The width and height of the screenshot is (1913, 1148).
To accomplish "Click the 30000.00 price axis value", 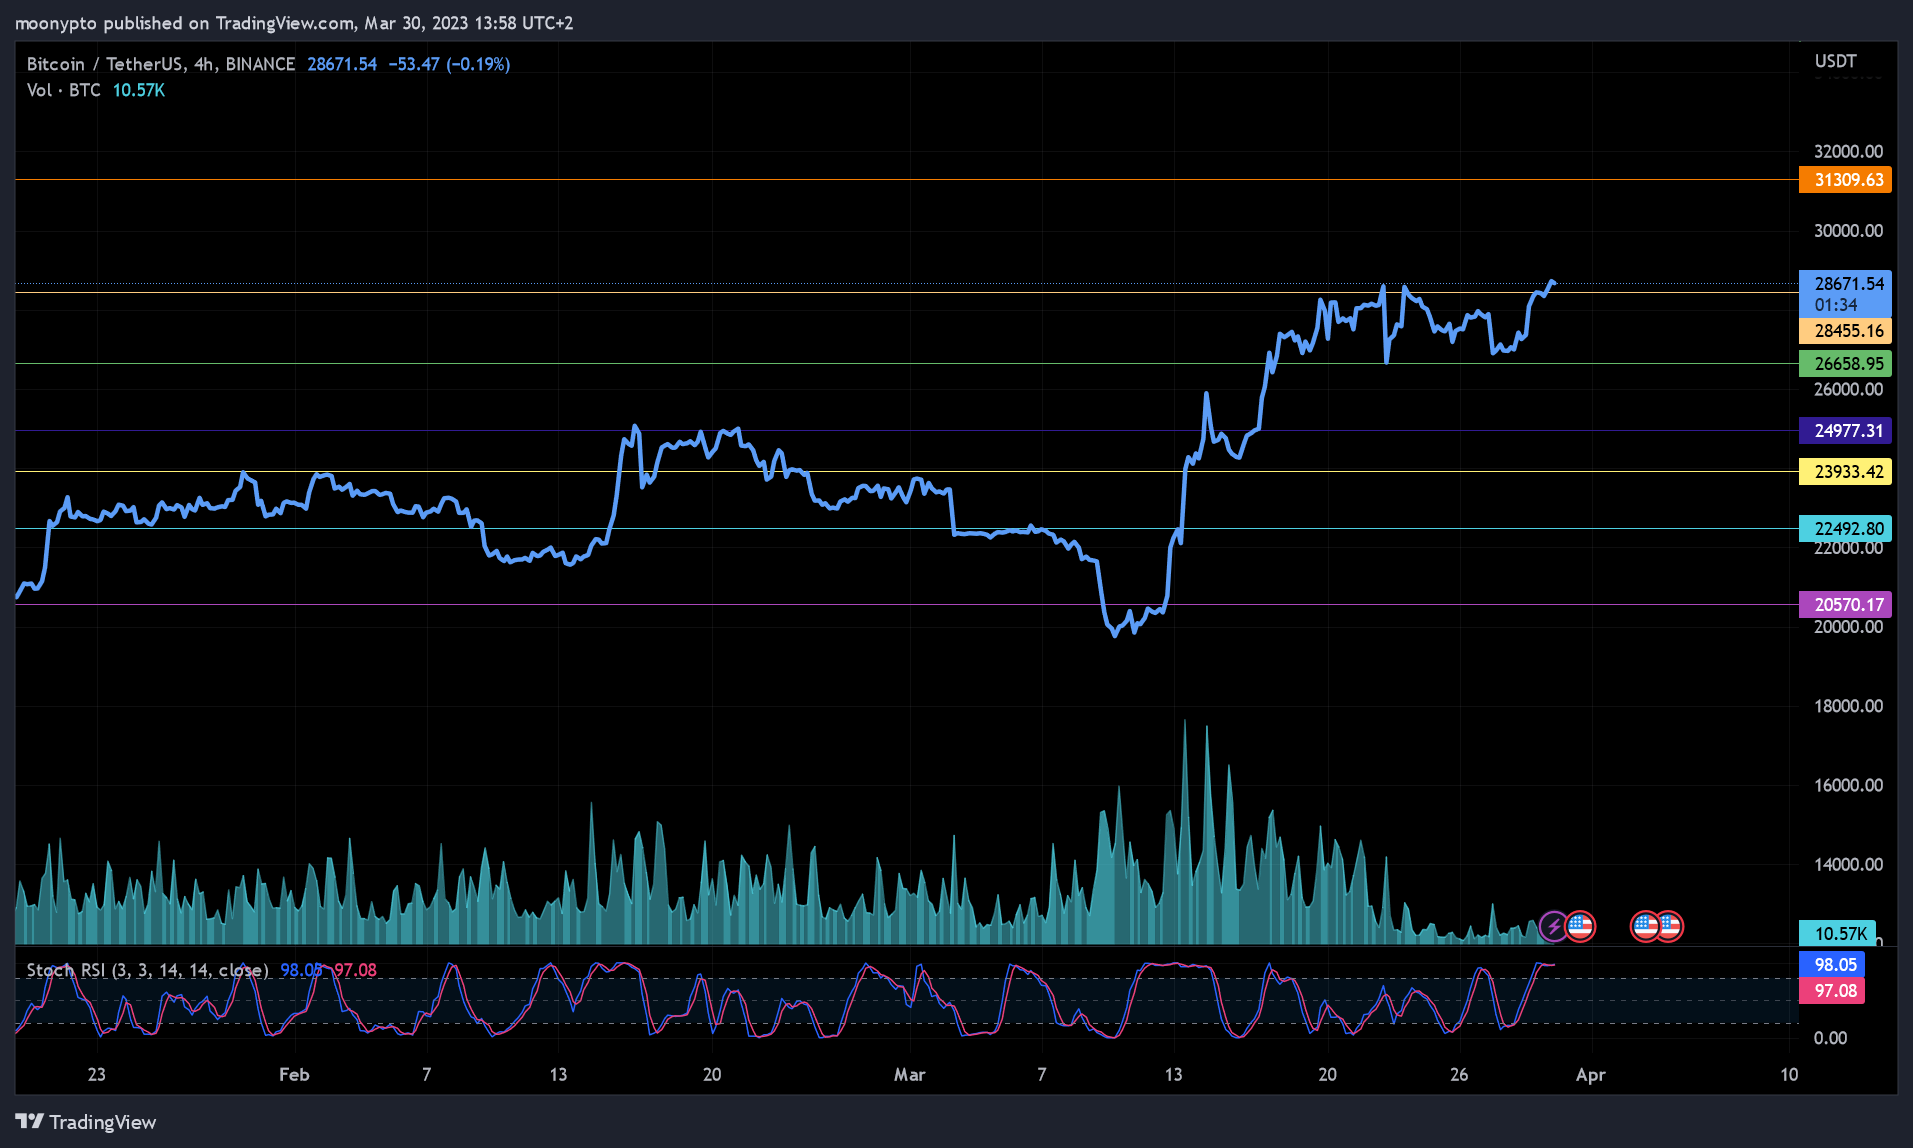I will (1849, 231).
